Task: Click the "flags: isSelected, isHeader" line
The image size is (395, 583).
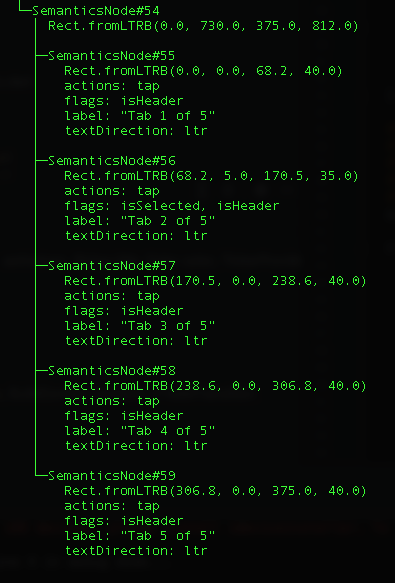Action: [172, 206]
